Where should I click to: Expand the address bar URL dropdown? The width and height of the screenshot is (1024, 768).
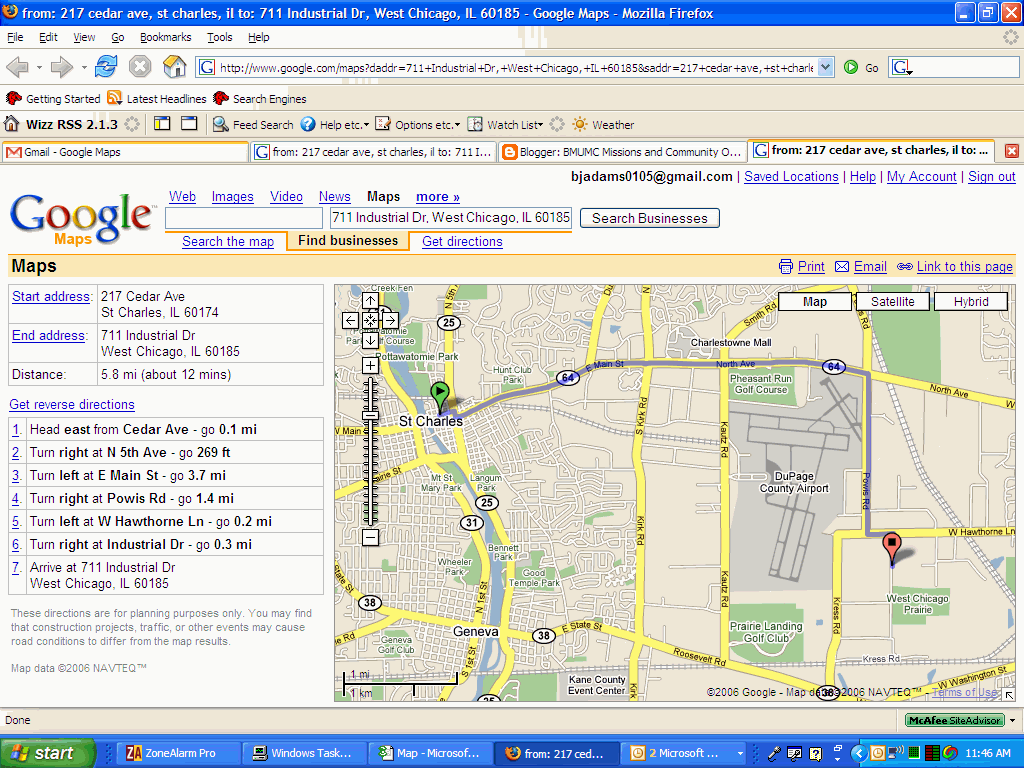825,67
